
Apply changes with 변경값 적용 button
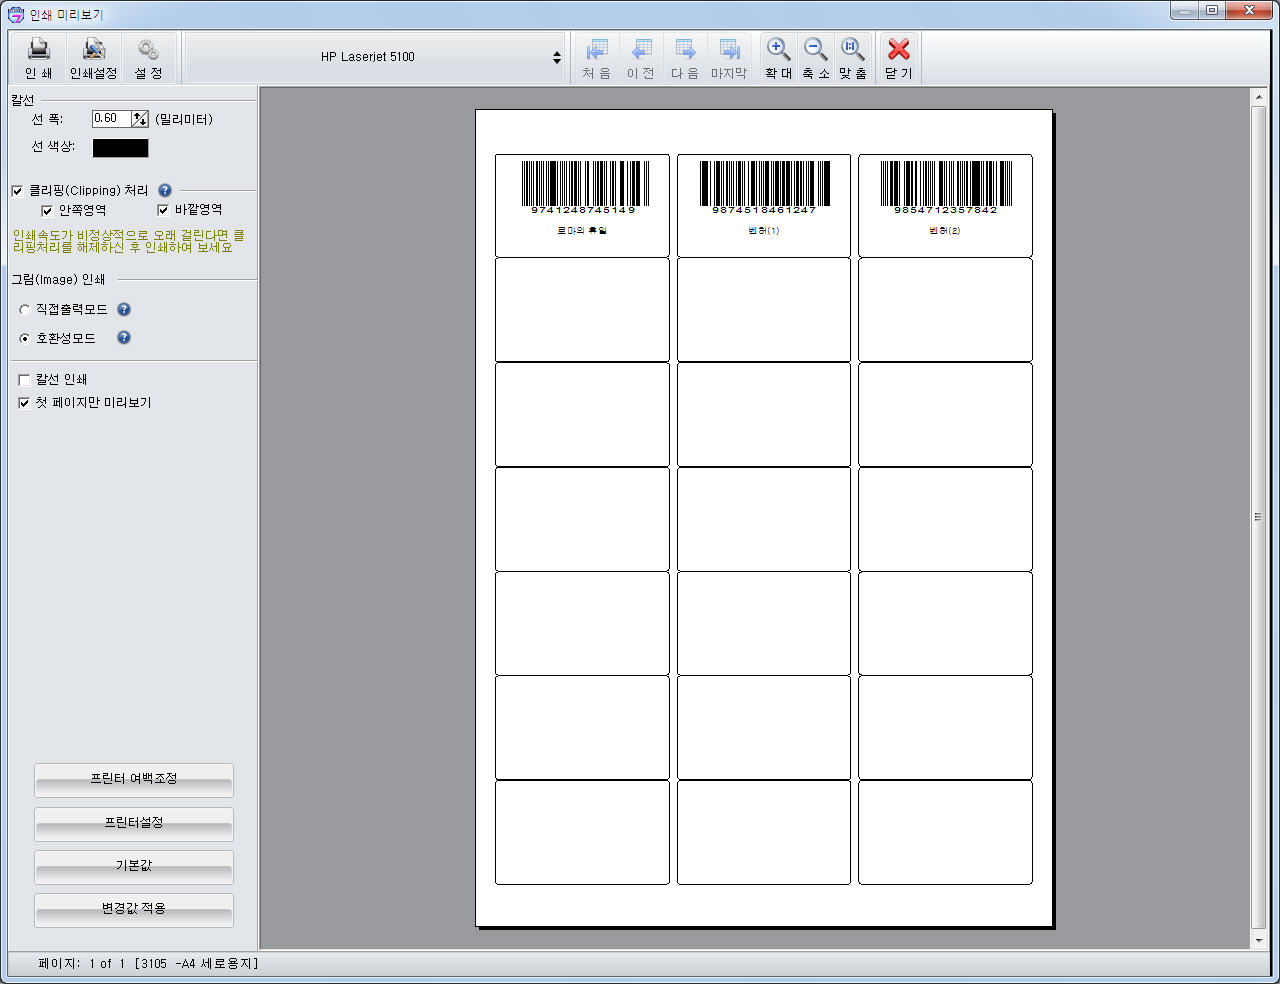134,910
